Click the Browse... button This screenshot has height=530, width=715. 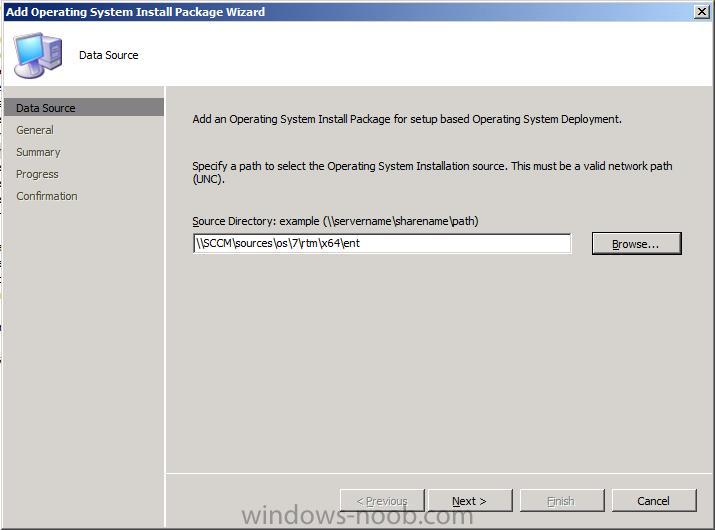coord(636,244)
